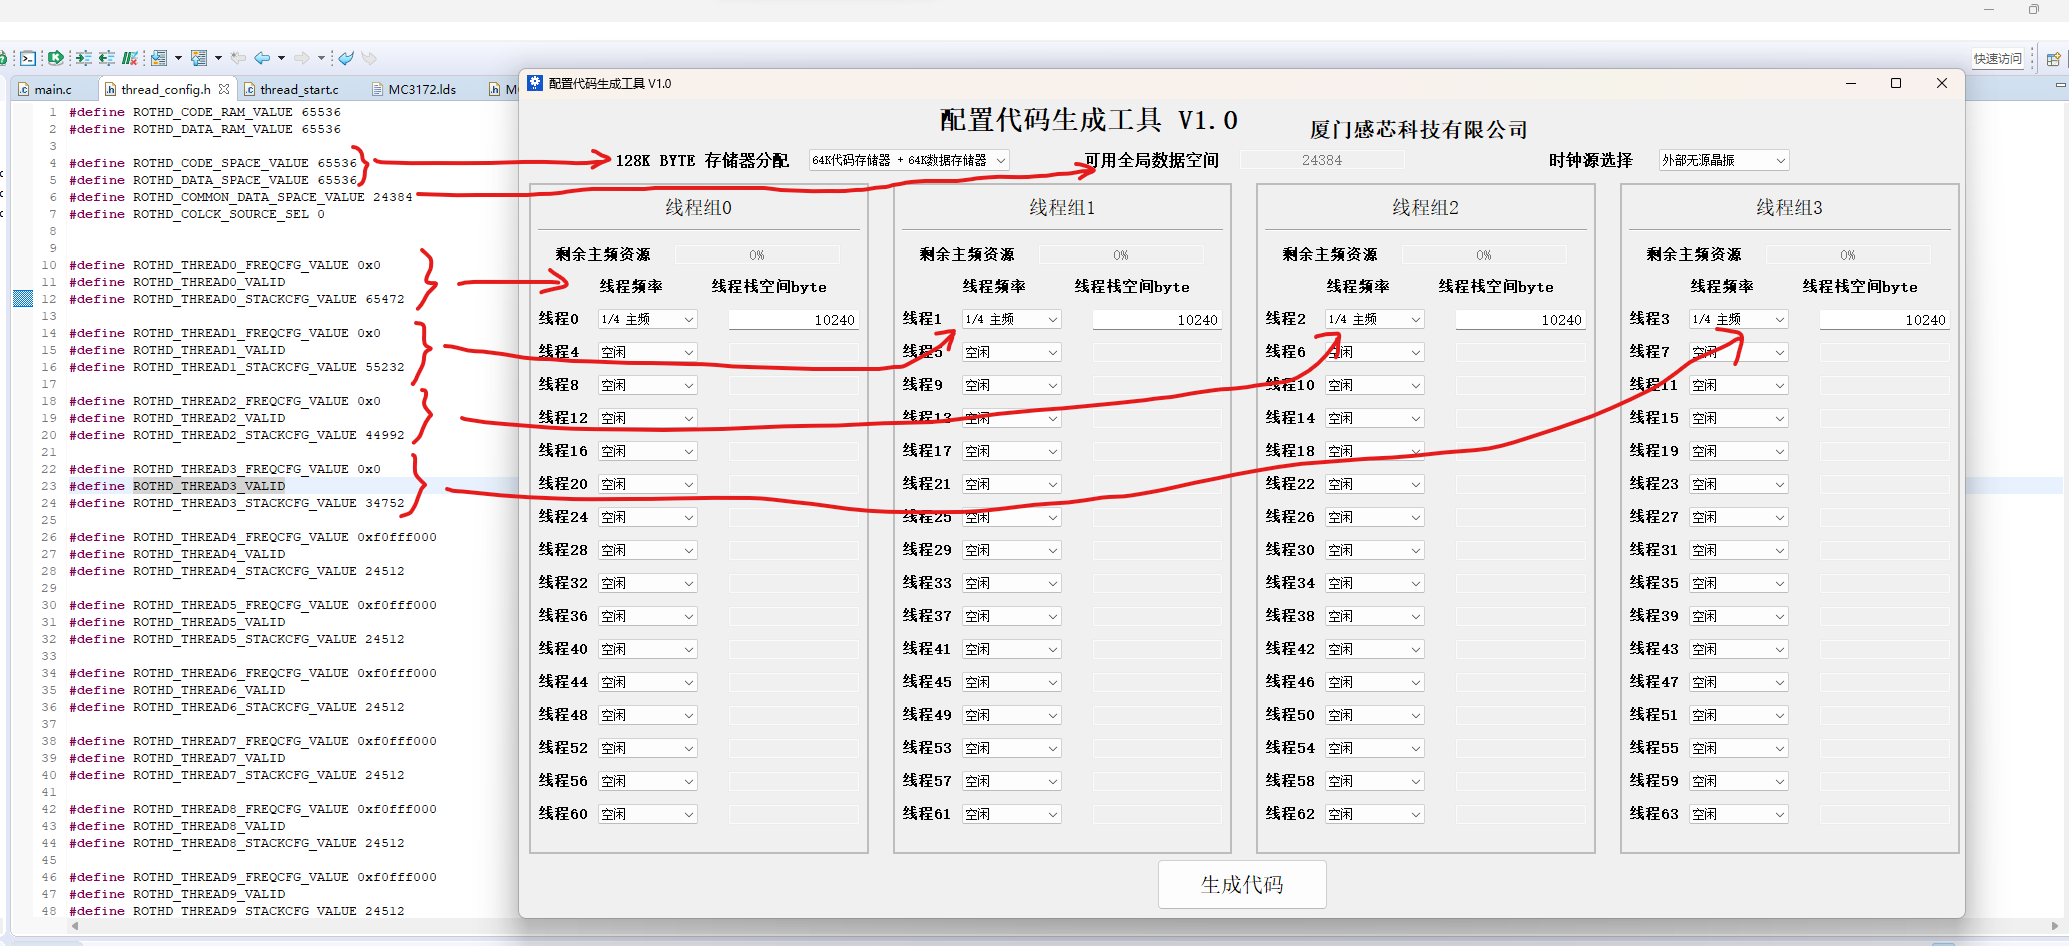Go to previous annotation icon

coord(199,58)
